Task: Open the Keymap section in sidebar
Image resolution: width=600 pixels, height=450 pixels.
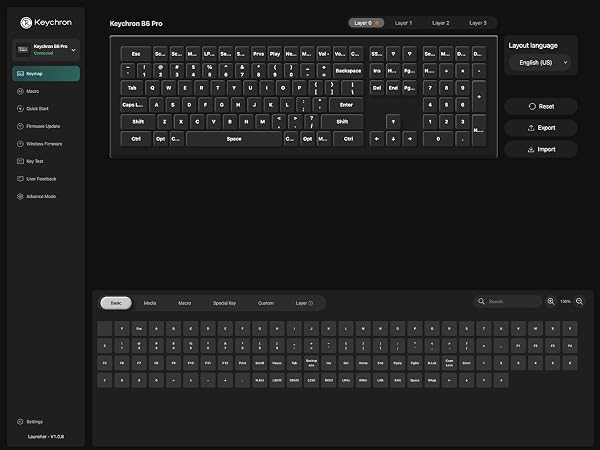Action: (x=46, y=73)
